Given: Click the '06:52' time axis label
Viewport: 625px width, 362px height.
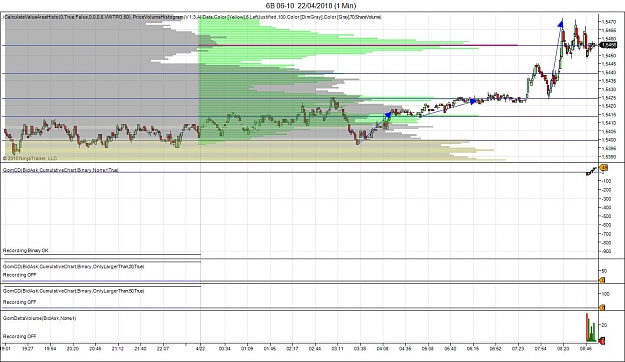Looking at the screenshot, I should click(x=495, y=348).
